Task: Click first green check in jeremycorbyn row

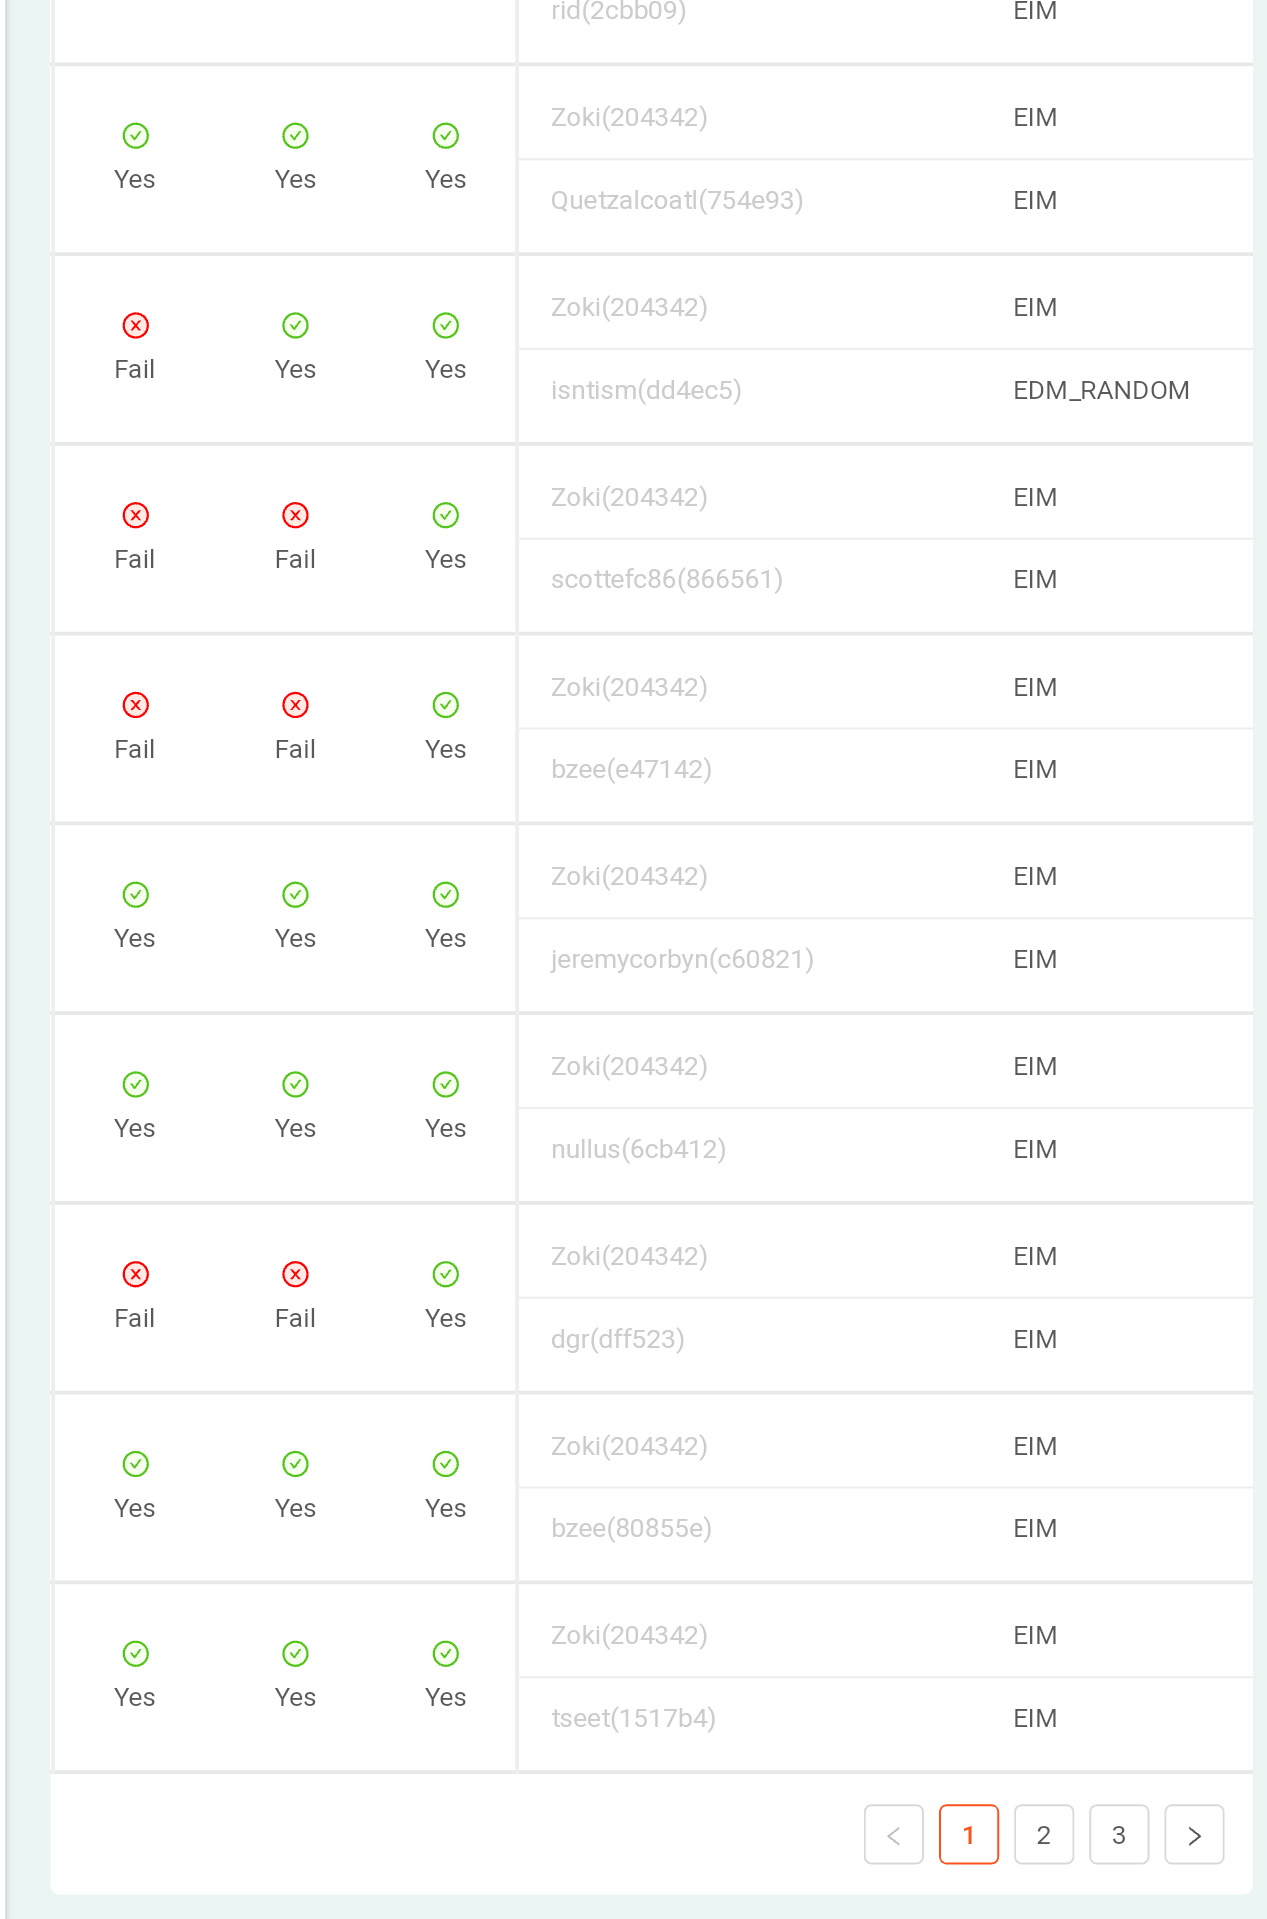Action: tap(135, 895)
